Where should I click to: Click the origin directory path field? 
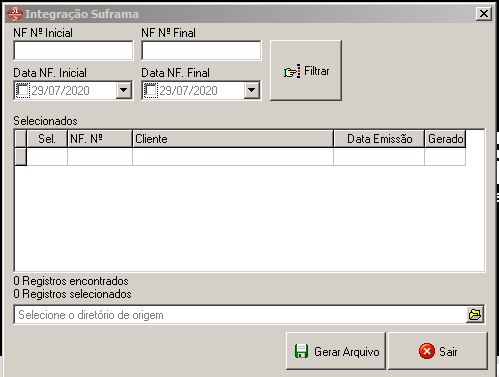tap(240, 315)
